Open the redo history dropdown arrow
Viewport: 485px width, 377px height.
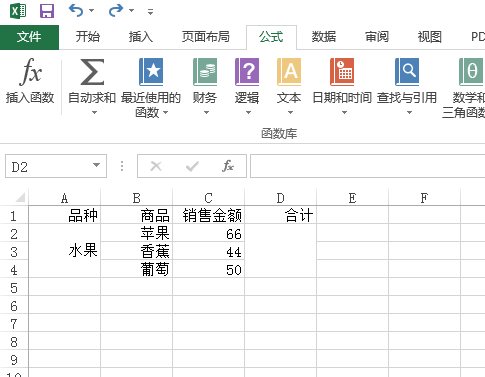click(x=131, y=11)
